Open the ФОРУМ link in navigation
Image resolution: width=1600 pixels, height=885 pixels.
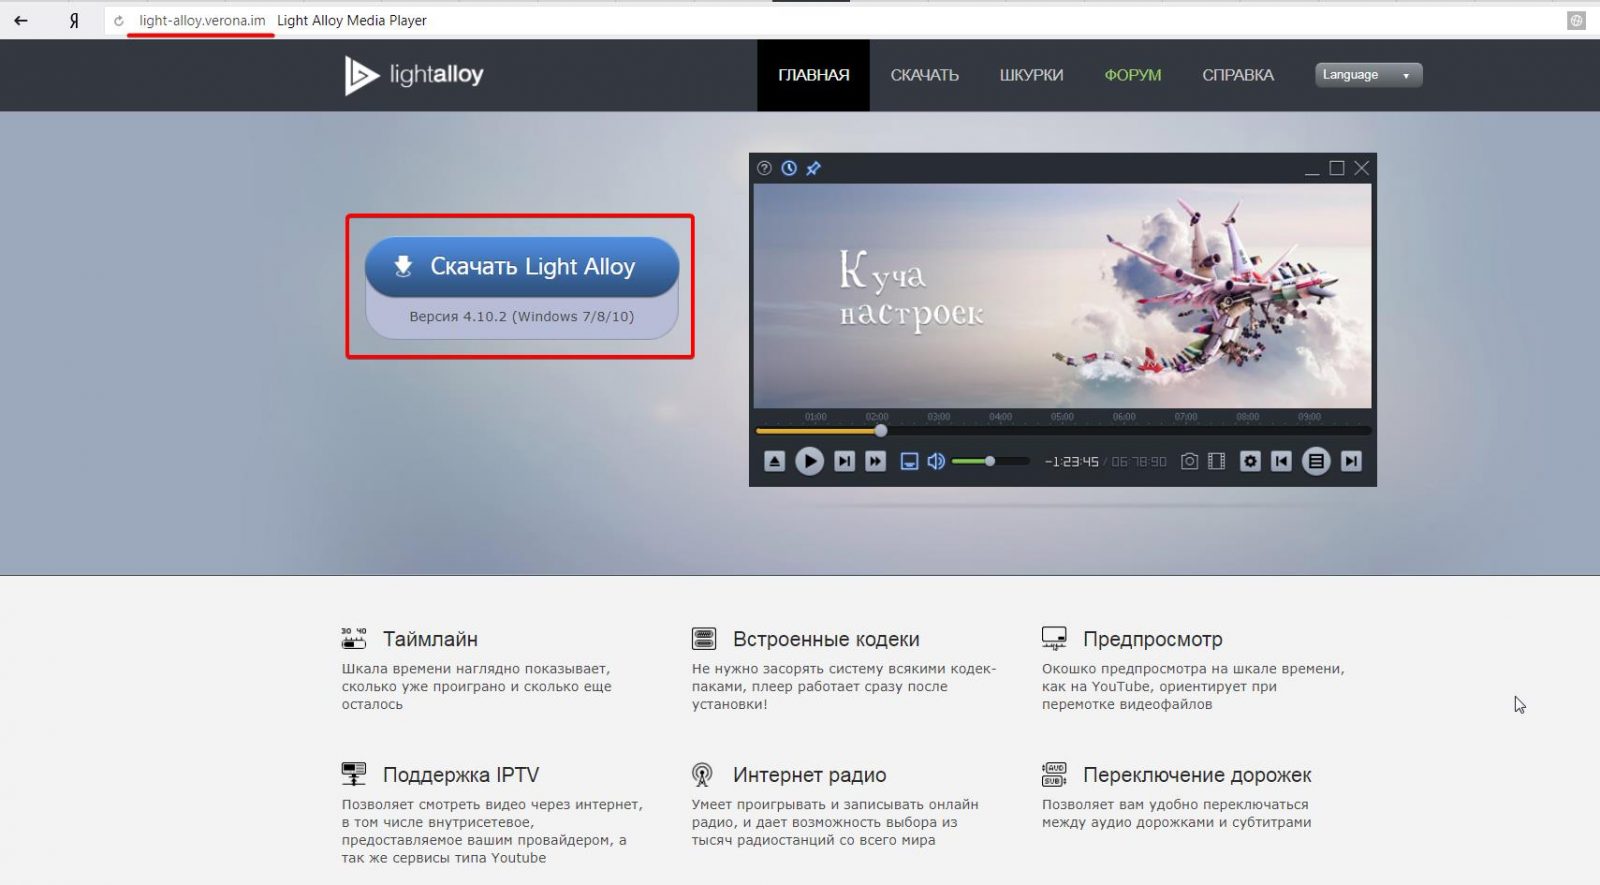pos(1132,75)
